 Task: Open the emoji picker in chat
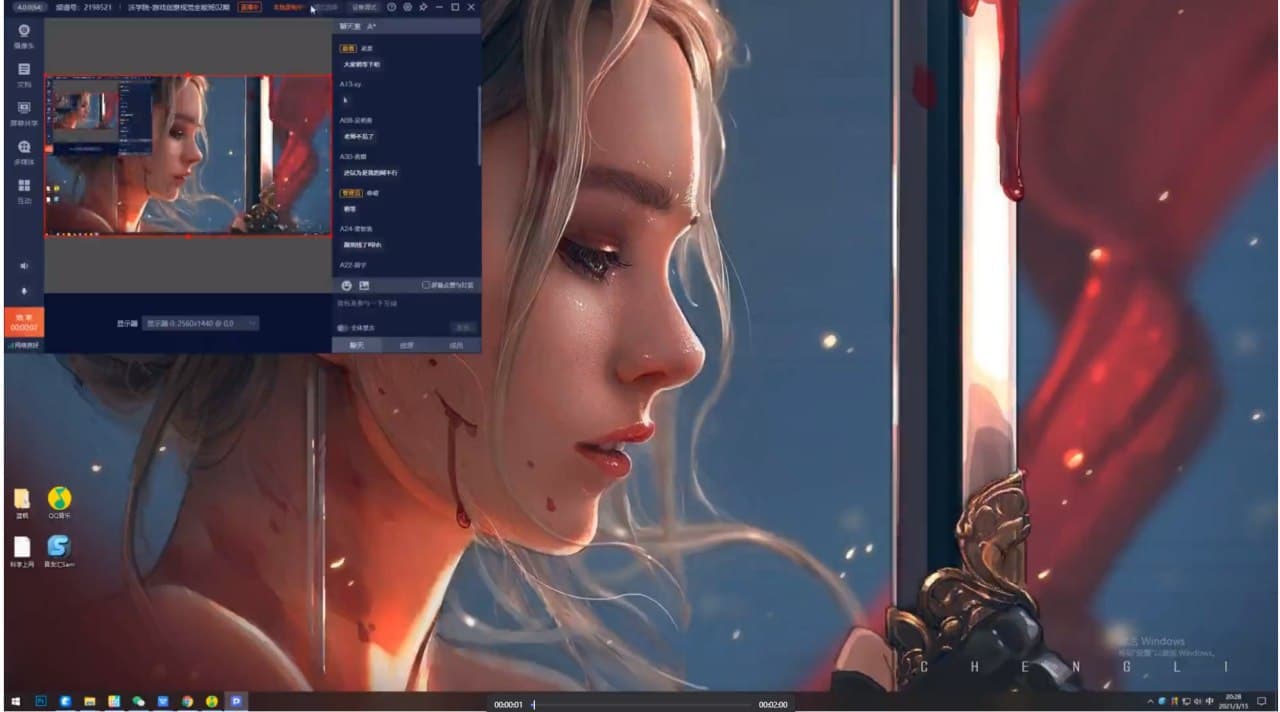(346, 285)
